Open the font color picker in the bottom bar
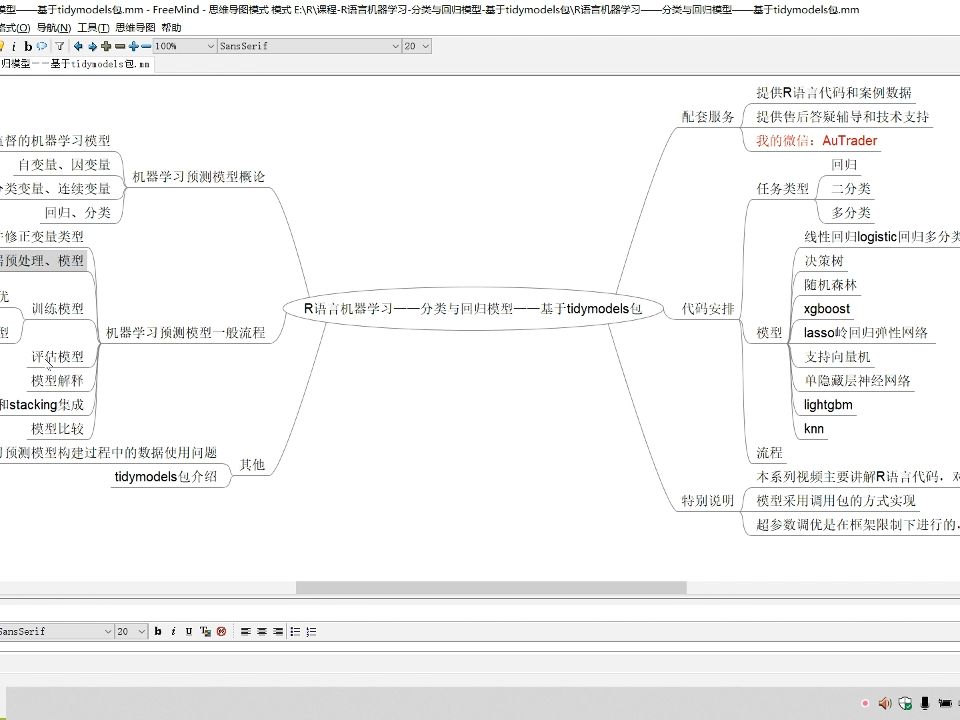This screenshot has height=720, width=960. tap(204, 631)
